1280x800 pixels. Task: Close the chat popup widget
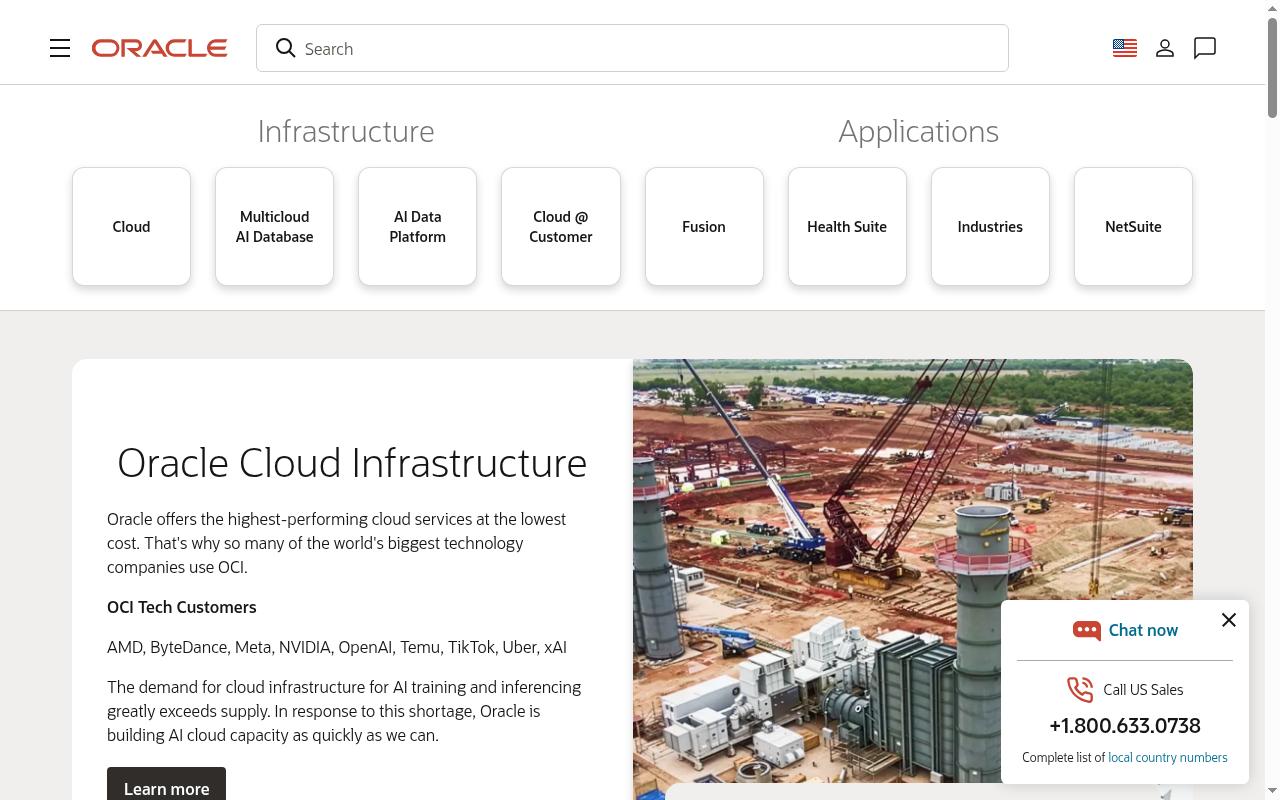coord(1229,620)
